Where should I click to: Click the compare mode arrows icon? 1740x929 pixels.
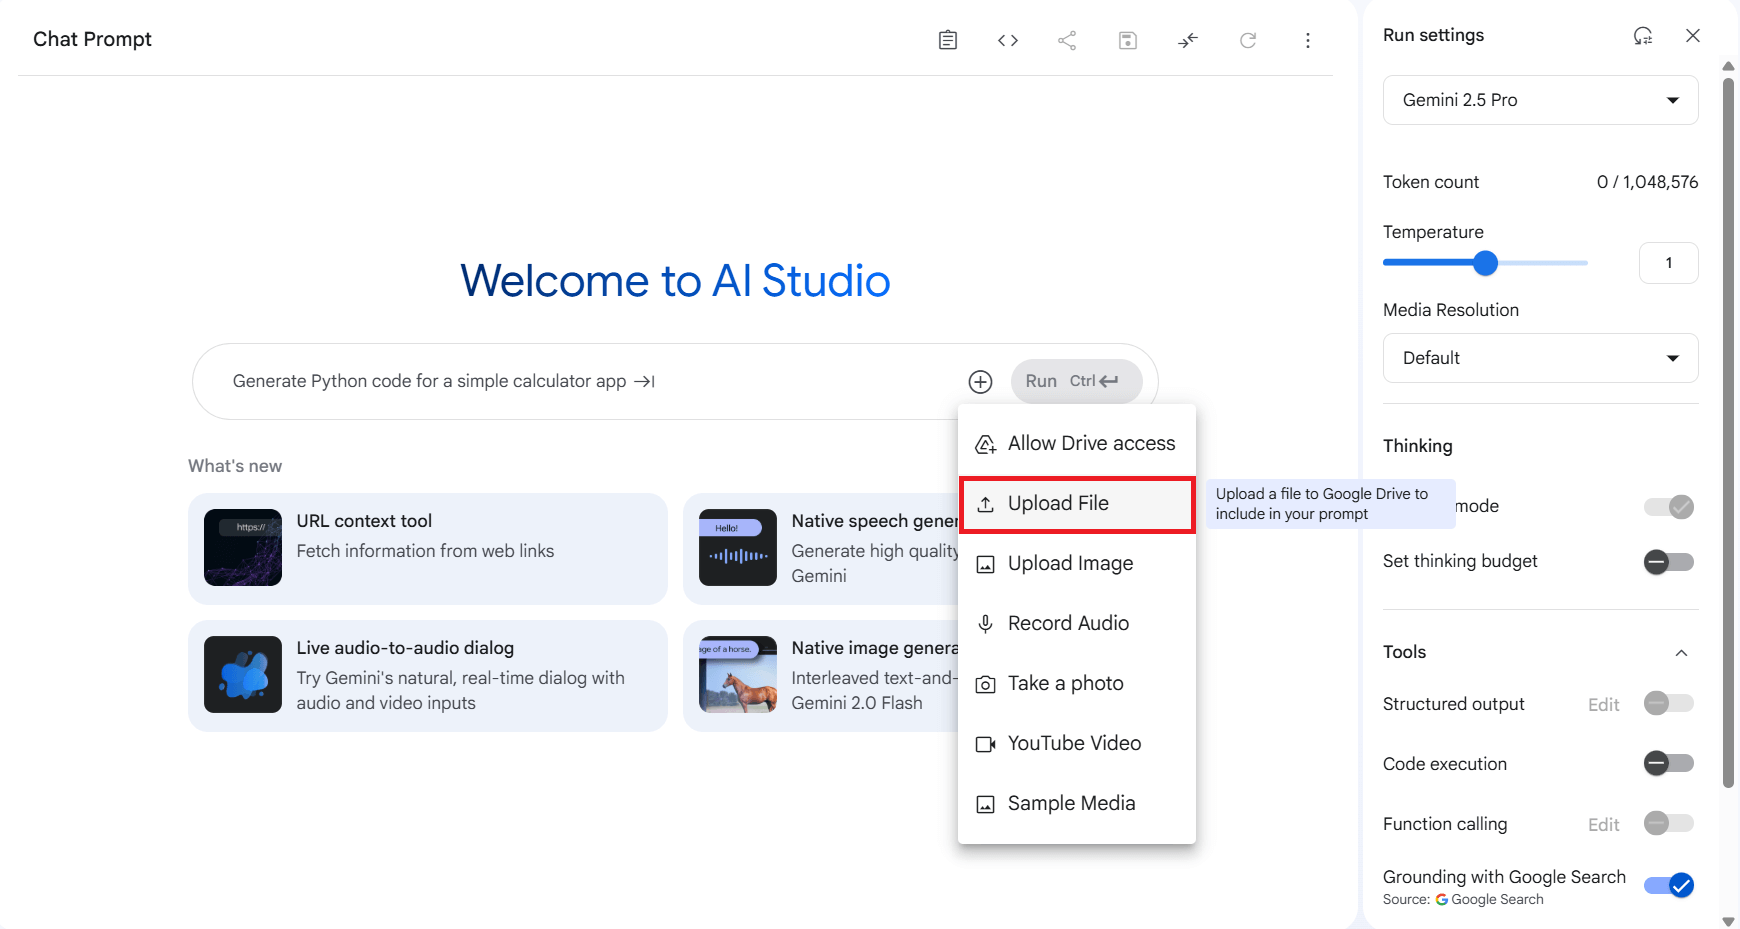[1188, 40]
